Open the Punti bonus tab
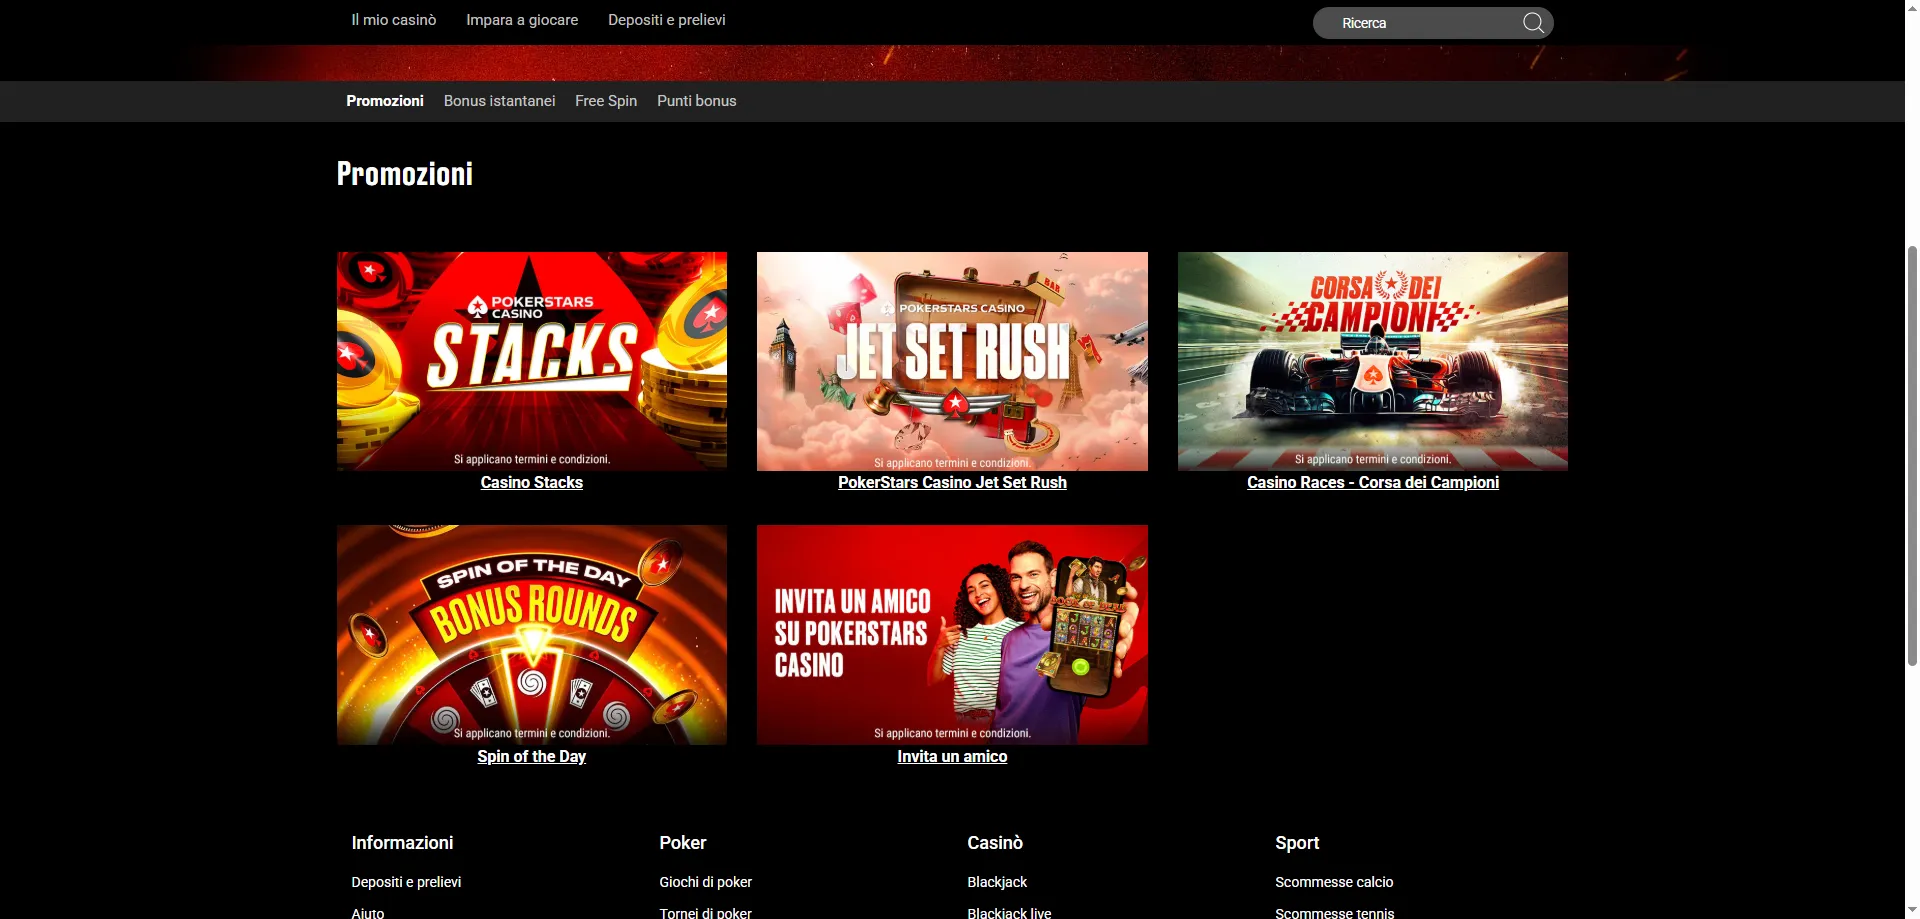The image size is (1920, 919). [x=696, y=101]
